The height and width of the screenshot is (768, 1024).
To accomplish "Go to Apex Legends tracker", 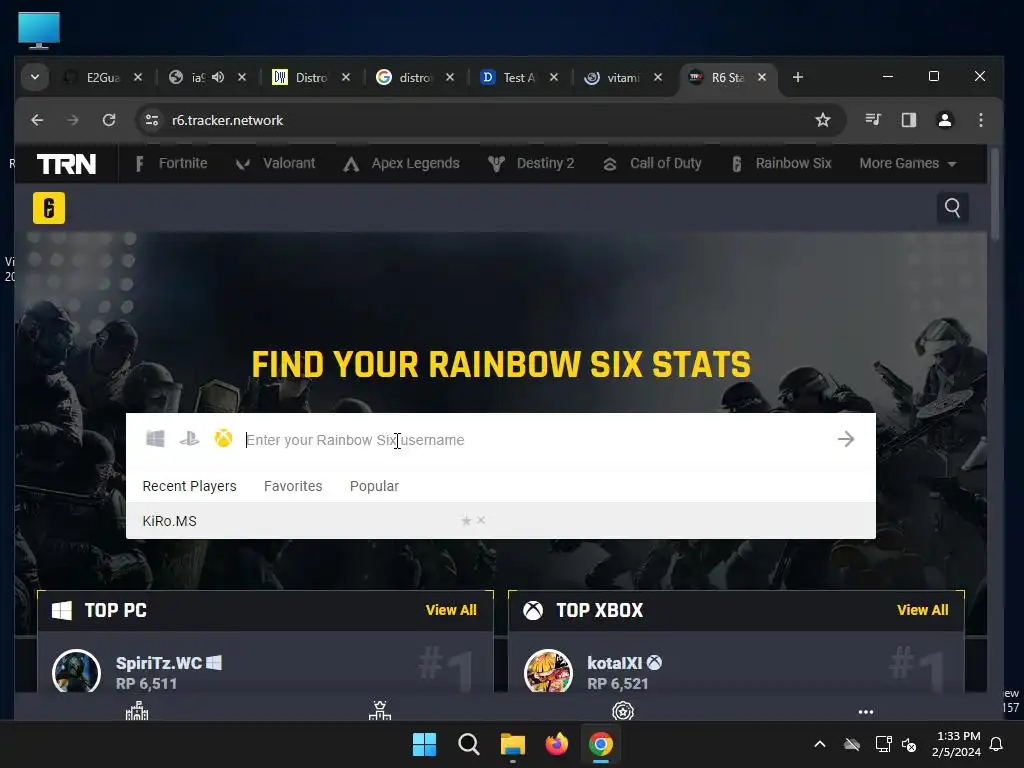I will (402, 163).
